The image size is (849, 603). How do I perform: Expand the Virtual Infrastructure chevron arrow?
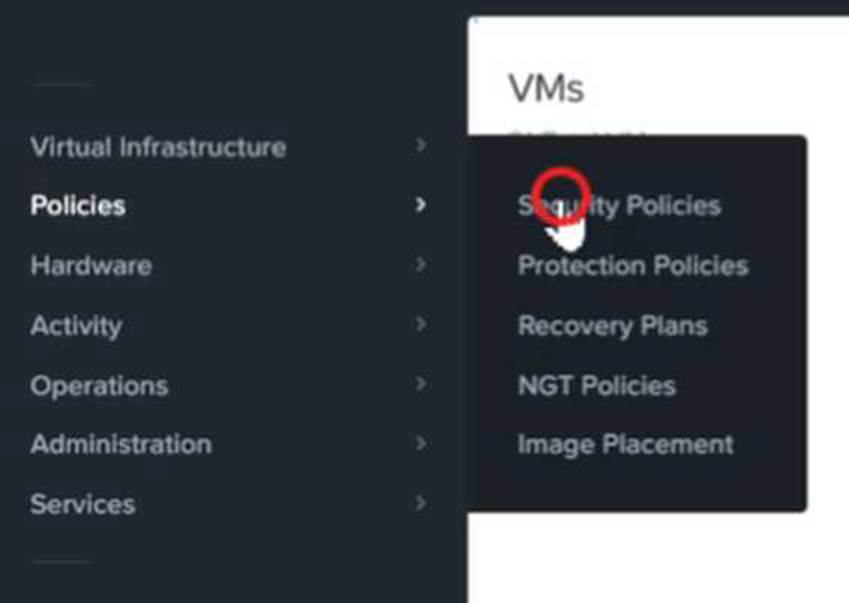[x=421, y=146]
